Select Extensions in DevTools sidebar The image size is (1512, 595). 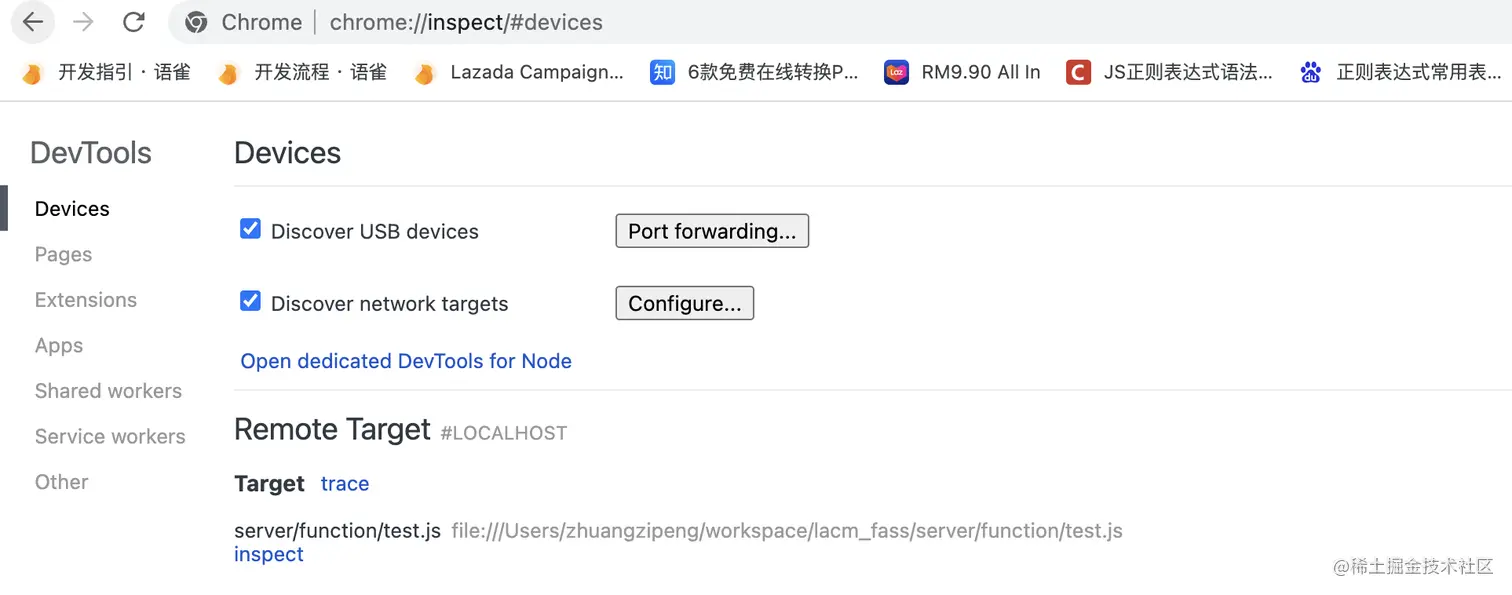point(86,300)
